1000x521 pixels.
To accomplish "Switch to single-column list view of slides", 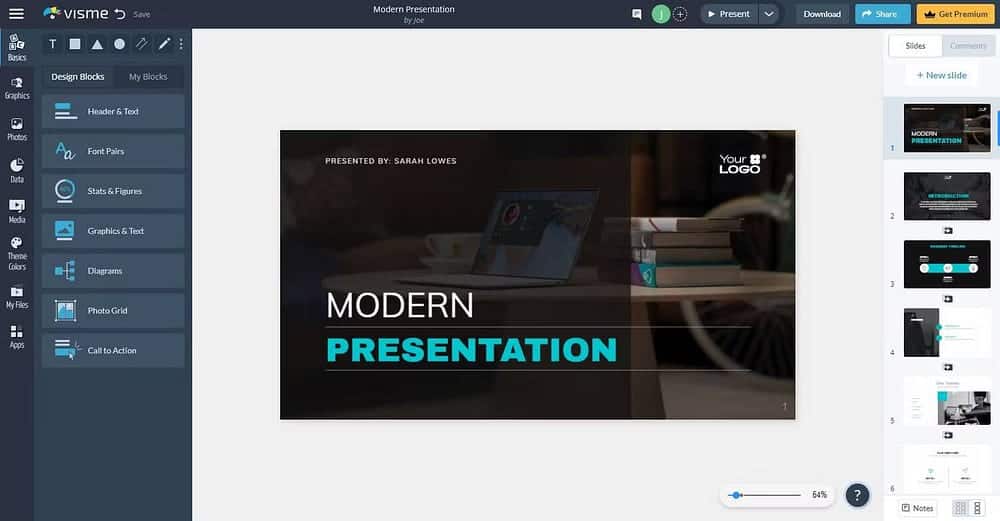I will (977, 508).
